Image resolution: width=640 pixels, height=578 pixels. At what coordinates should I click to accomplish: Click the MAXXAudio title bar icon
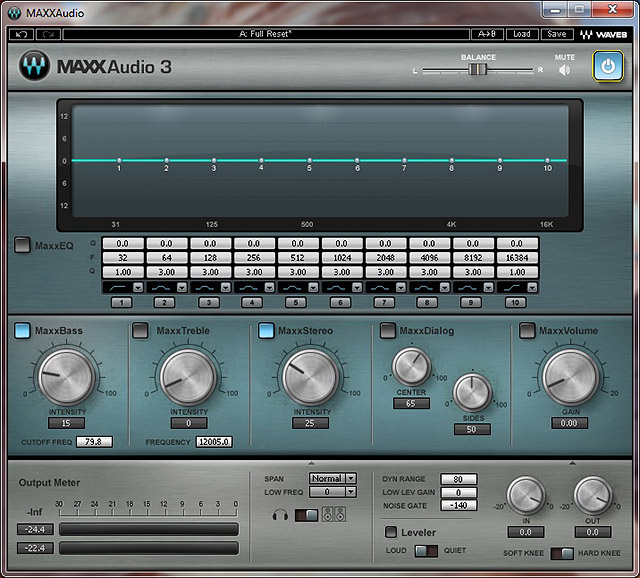pos(14,13)
